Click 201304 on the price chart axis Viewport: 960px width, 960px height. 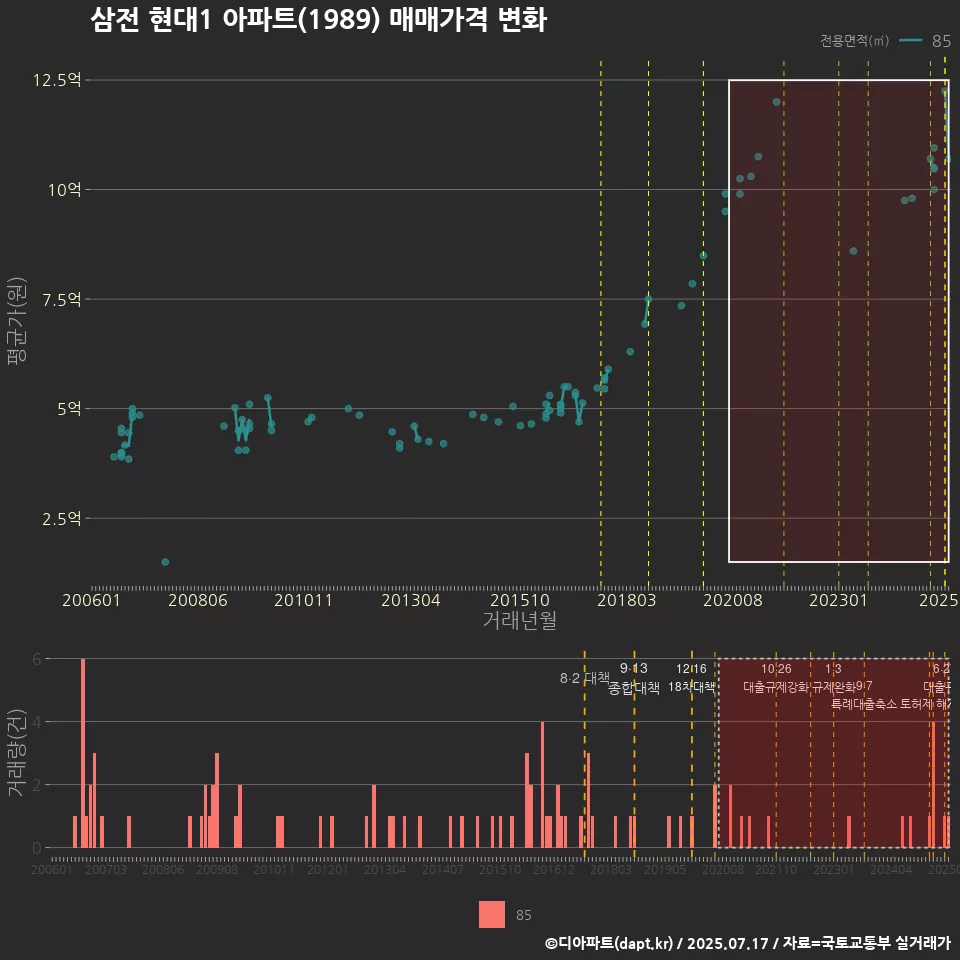pos(410,600)
